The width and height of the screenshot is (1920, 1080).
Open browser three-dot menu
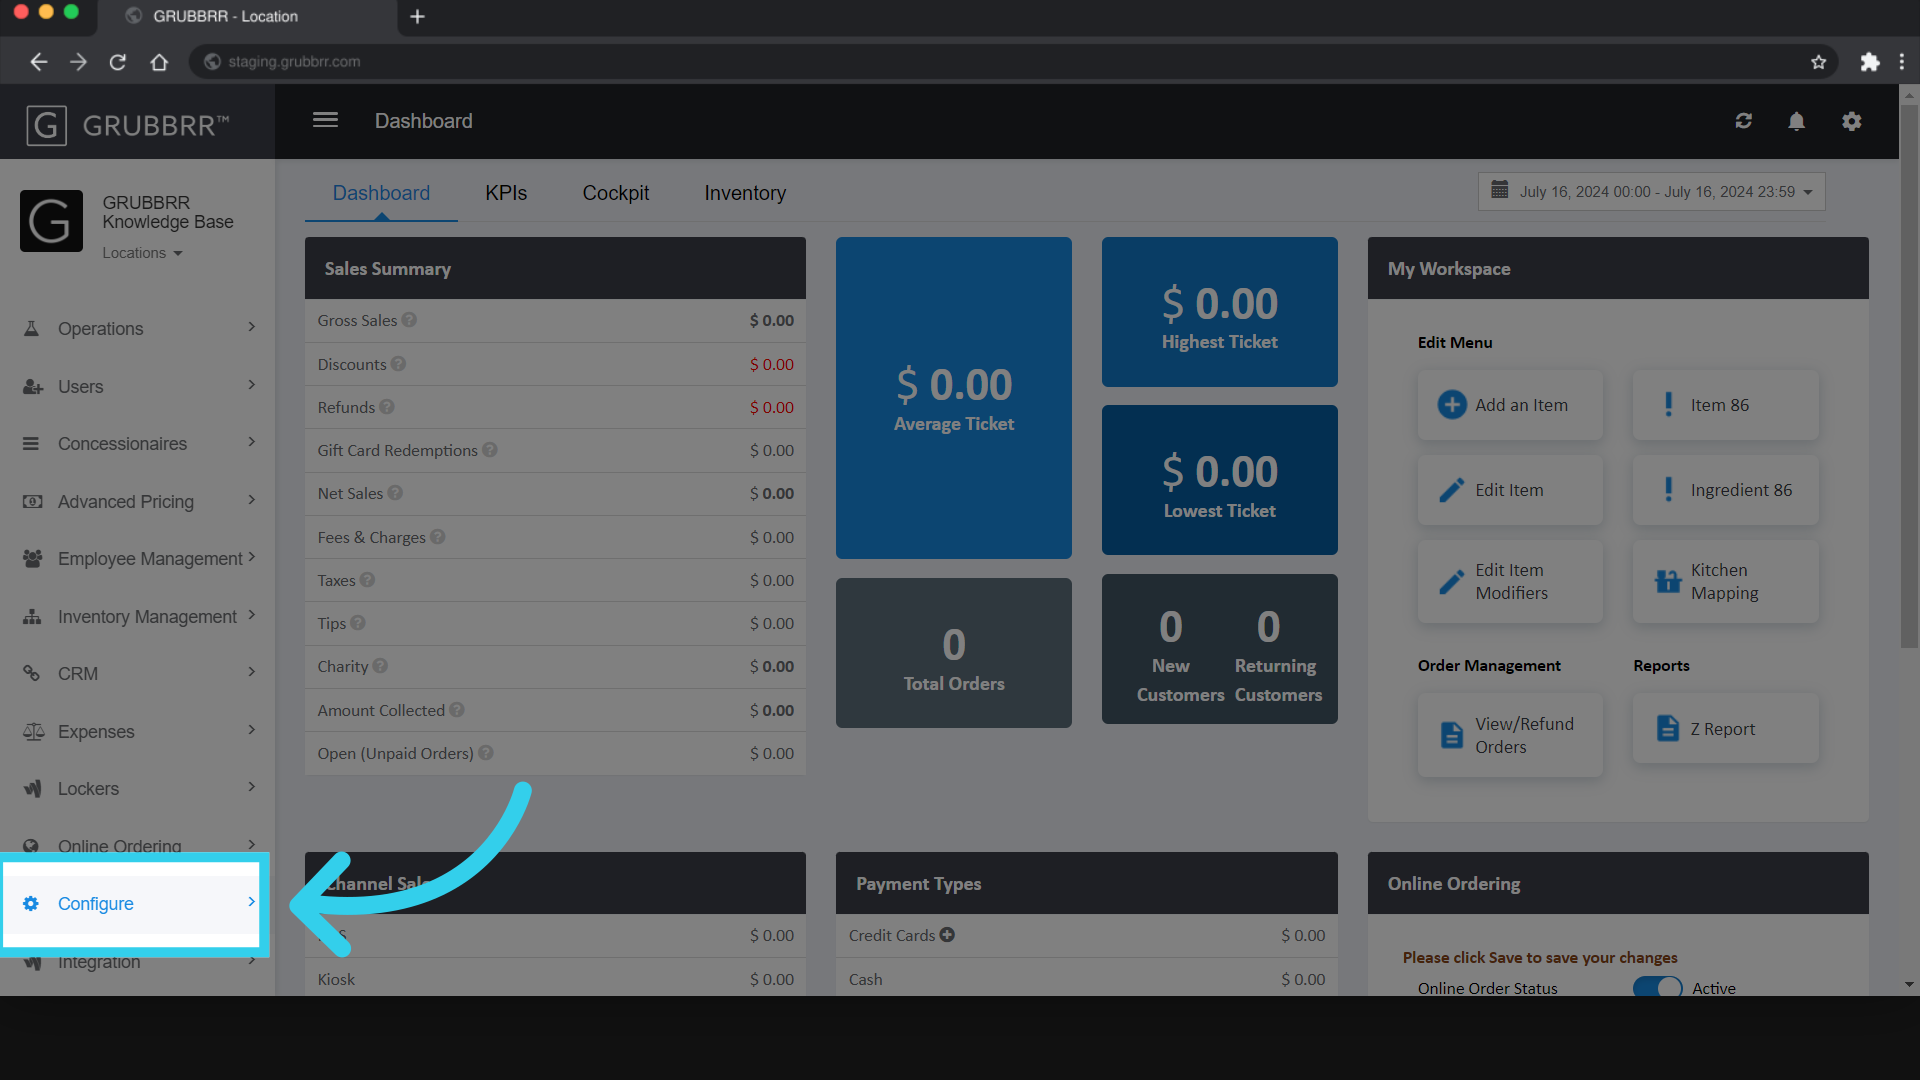(x=1902, y=62)
